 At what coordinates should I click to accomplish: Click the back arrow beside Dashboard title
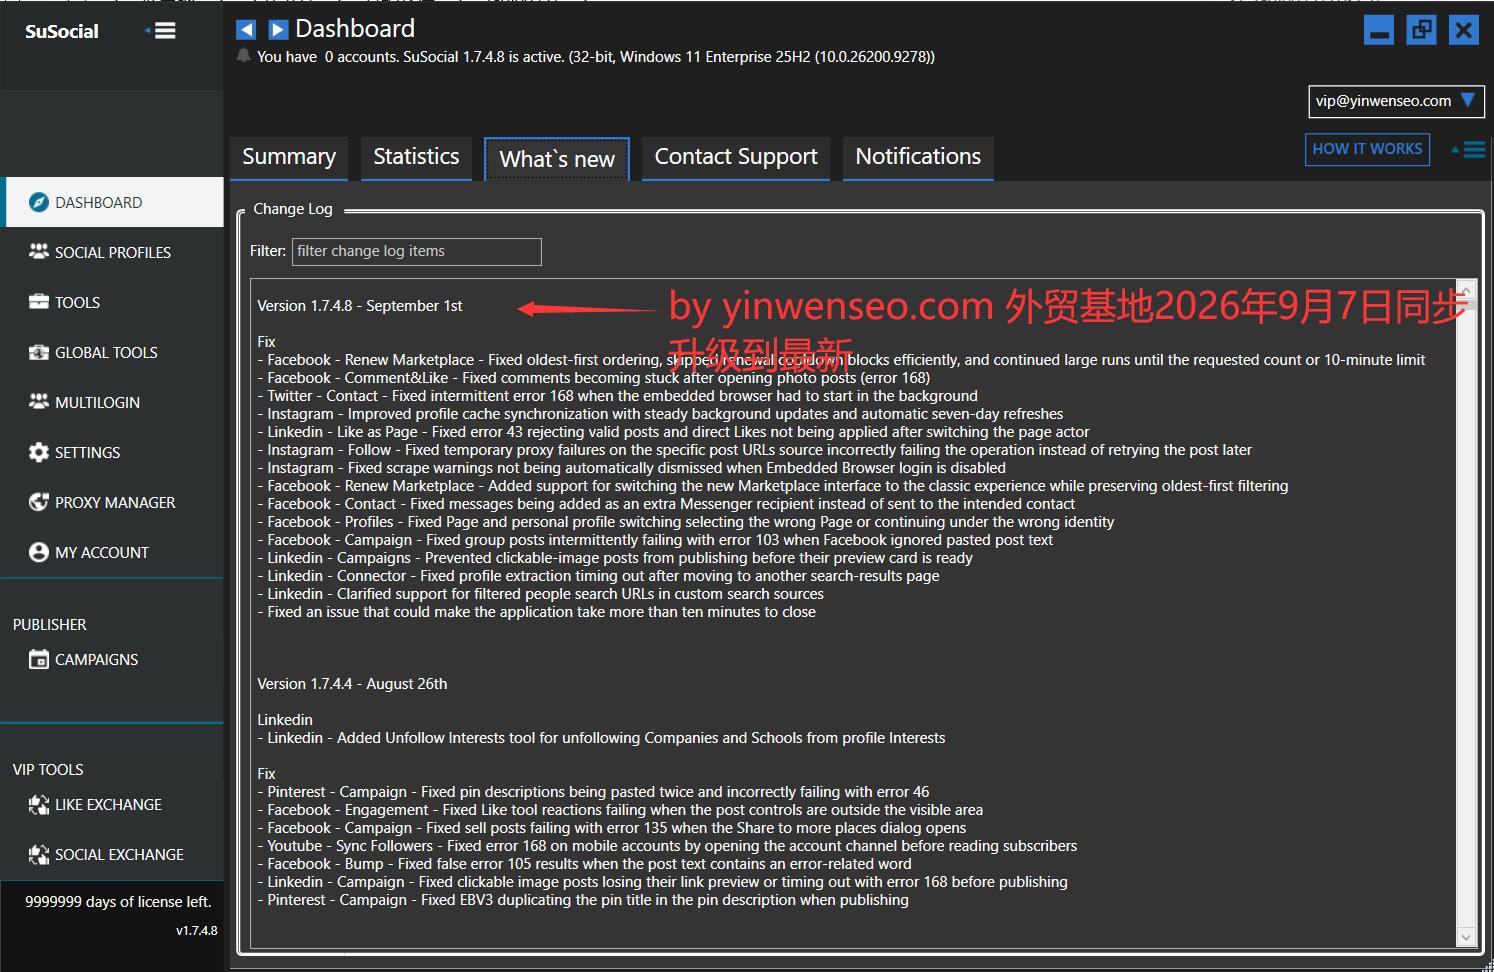[x=246, y=30]
